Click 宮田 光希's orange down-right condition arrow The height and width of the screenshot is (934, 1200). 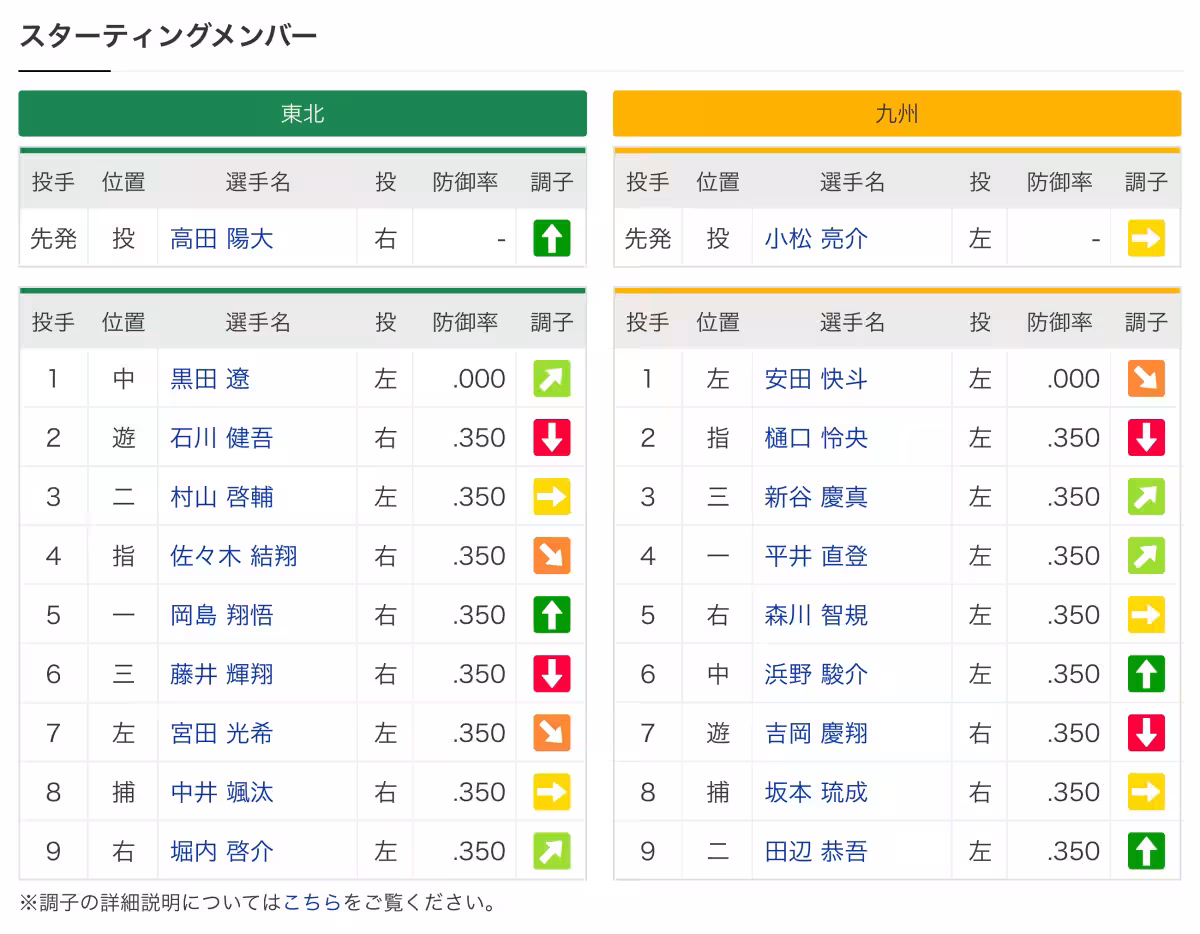click(x=550, y=732)
